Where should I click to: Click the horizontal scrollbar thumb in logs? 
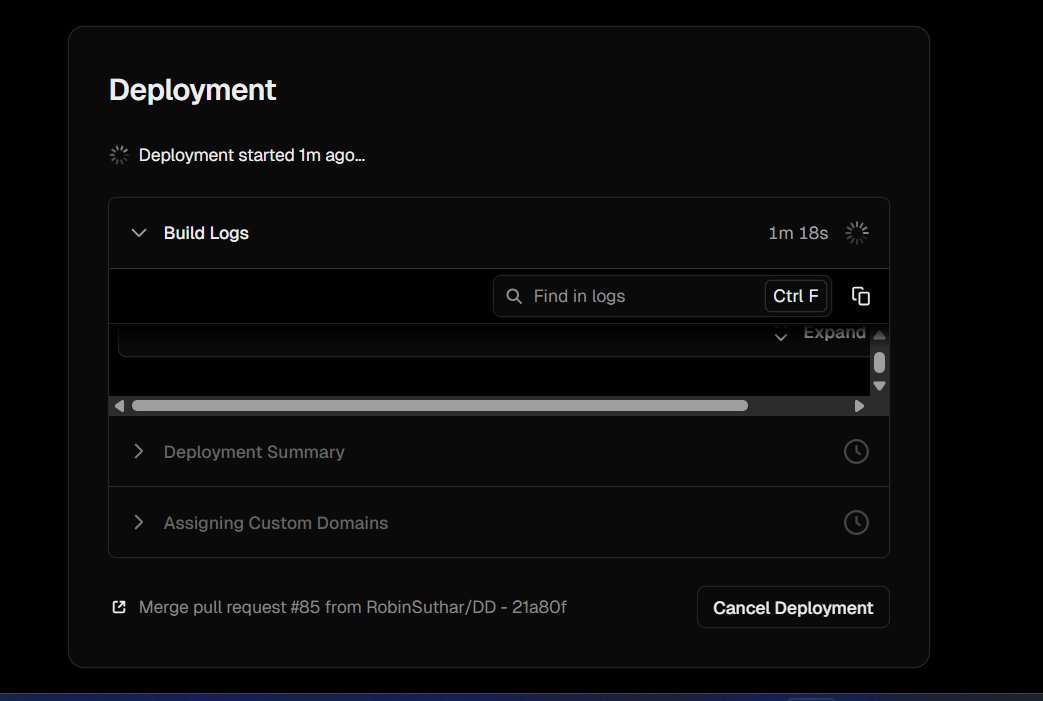tap(440, 406)
